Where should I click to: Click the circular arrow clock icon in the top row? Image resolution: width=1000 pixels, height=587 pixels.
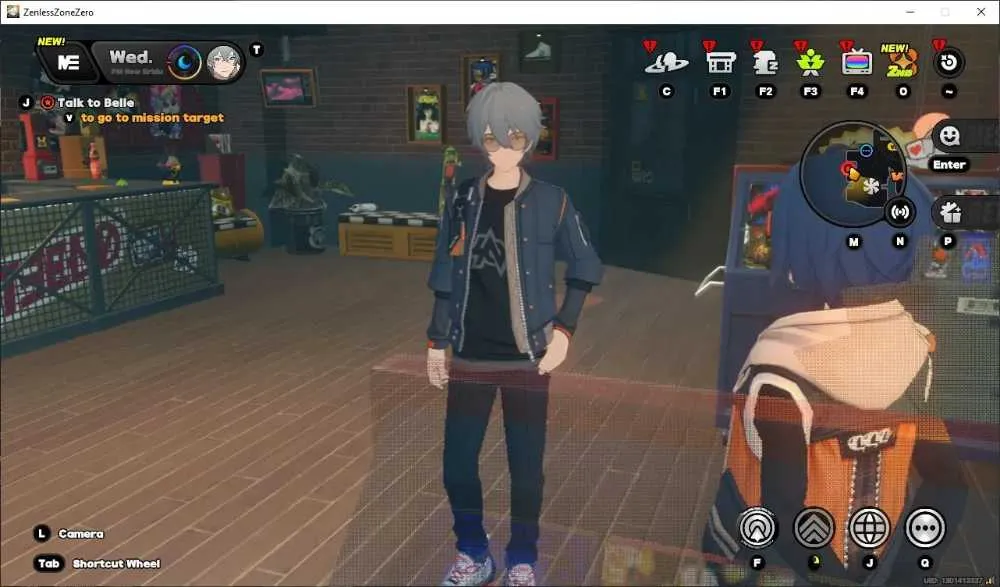948,62
